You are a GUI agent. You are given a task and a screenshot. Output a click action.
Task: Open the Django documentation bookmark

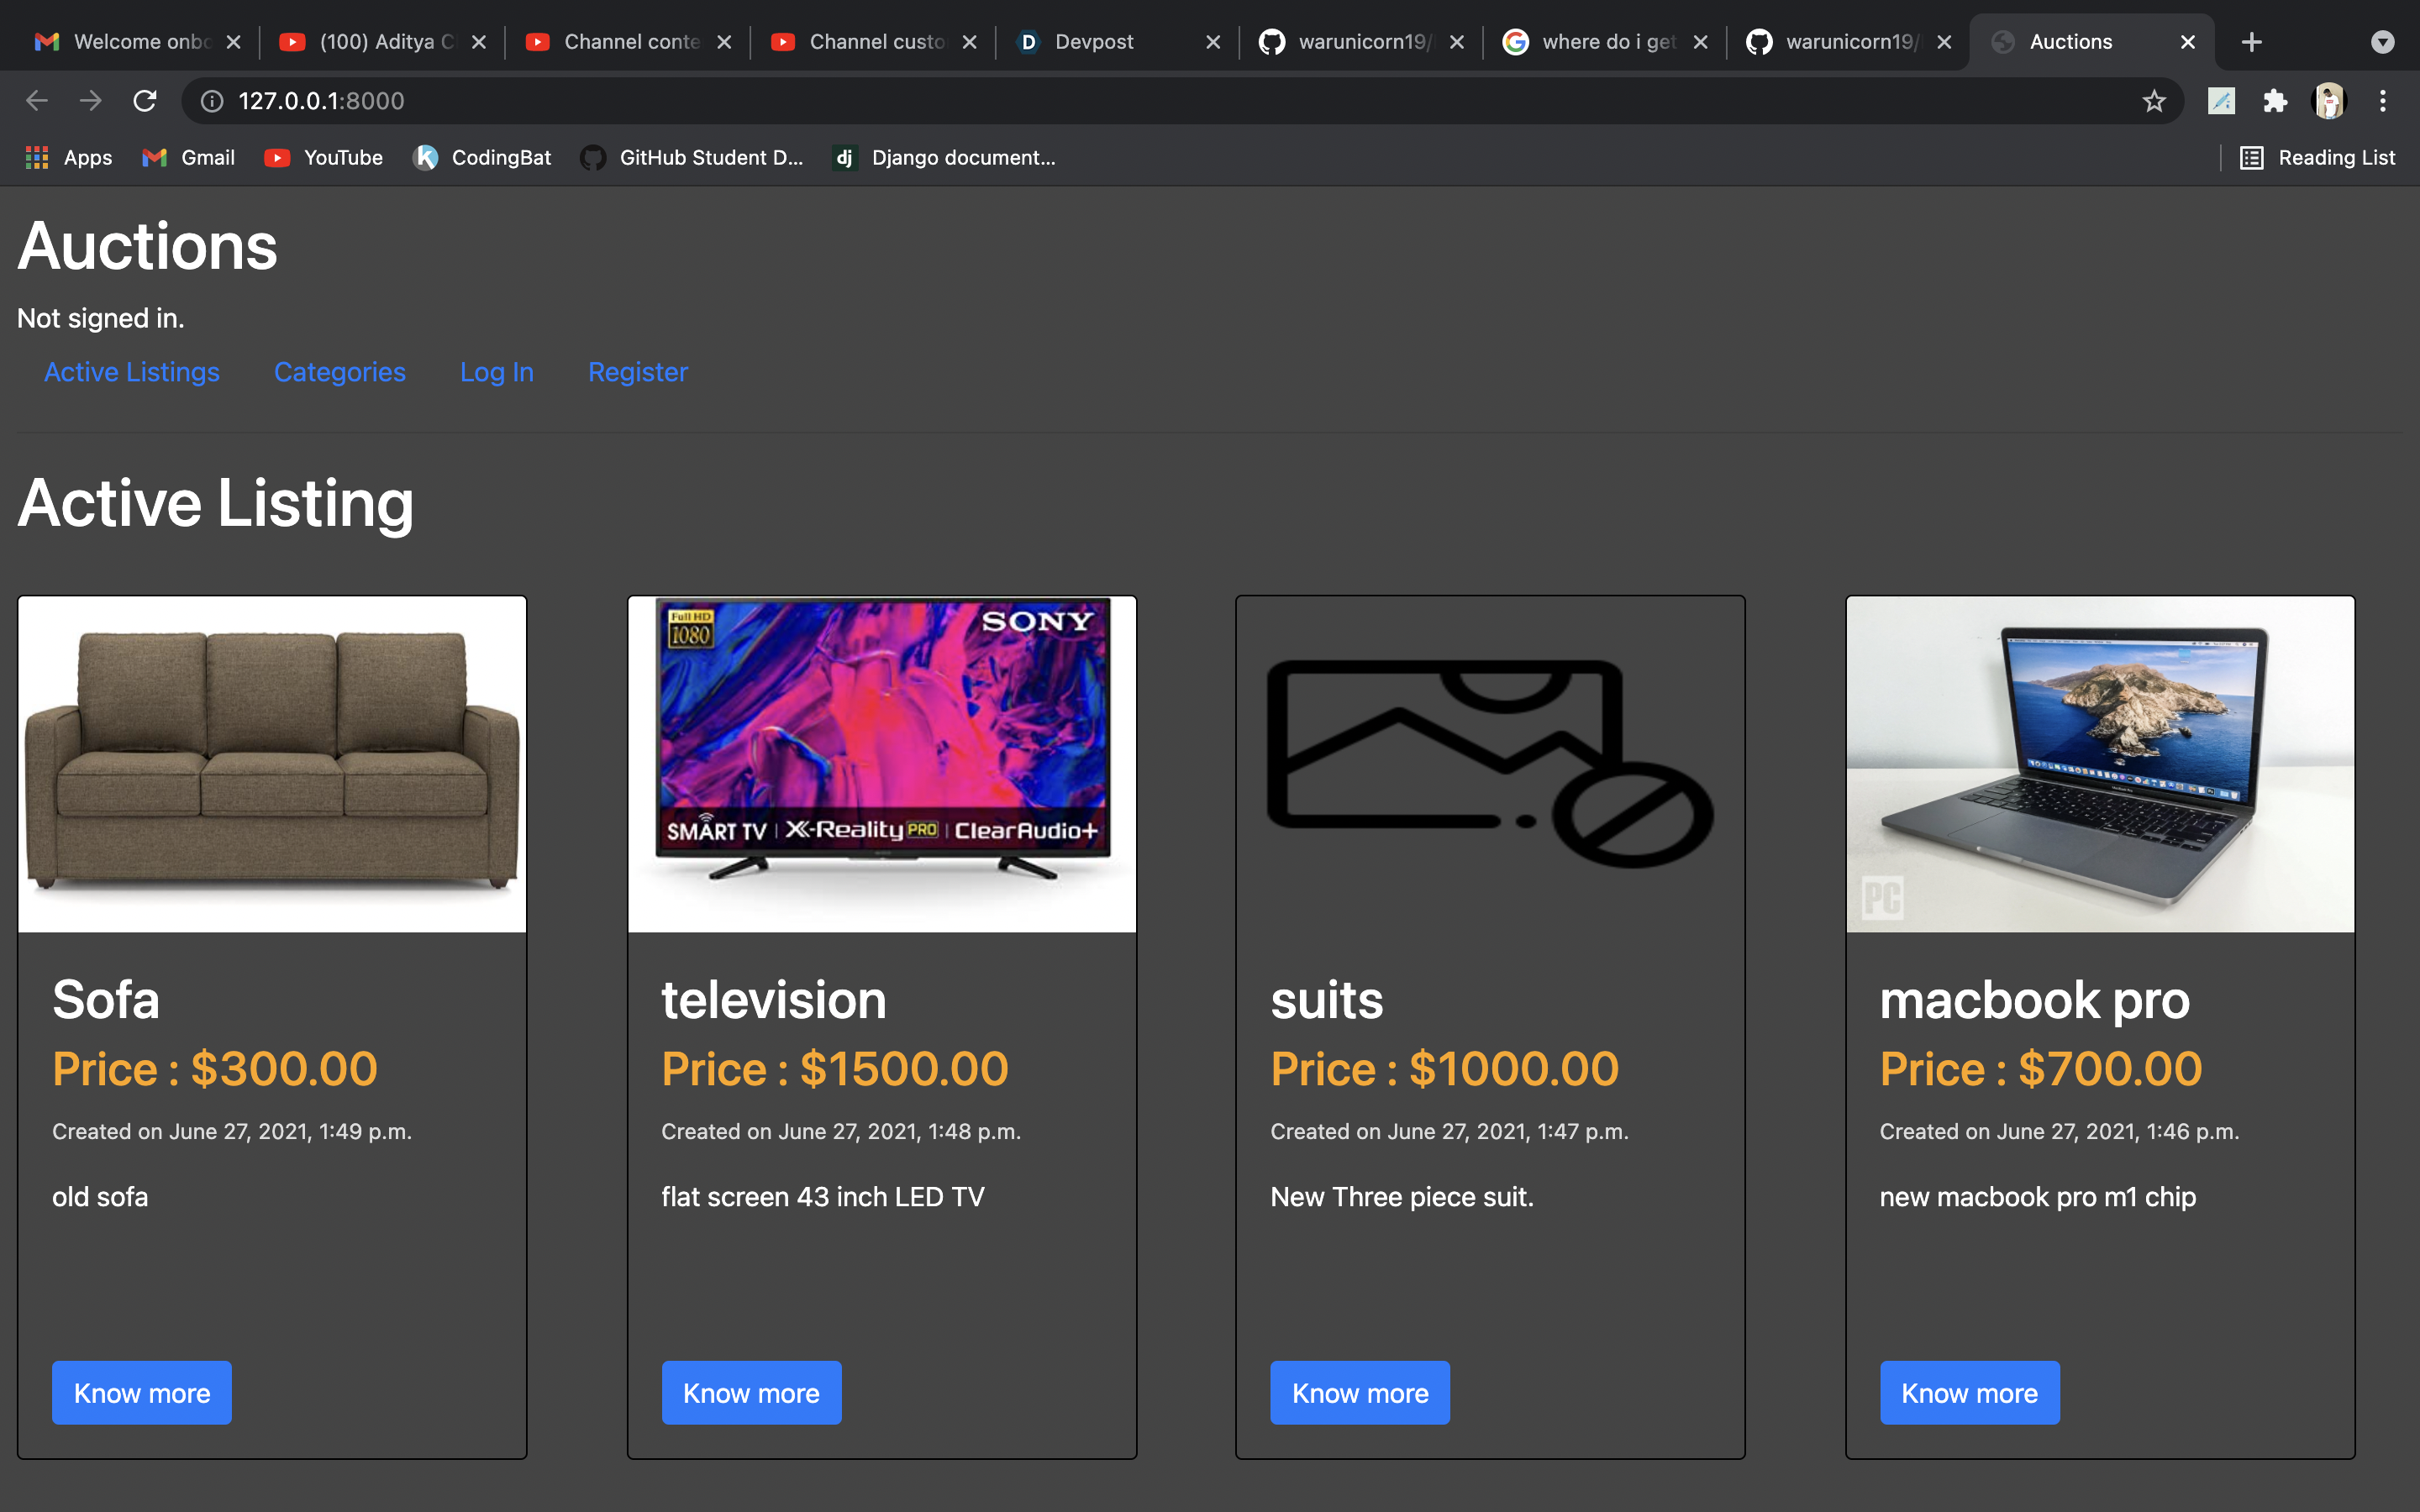coord(944,158)
